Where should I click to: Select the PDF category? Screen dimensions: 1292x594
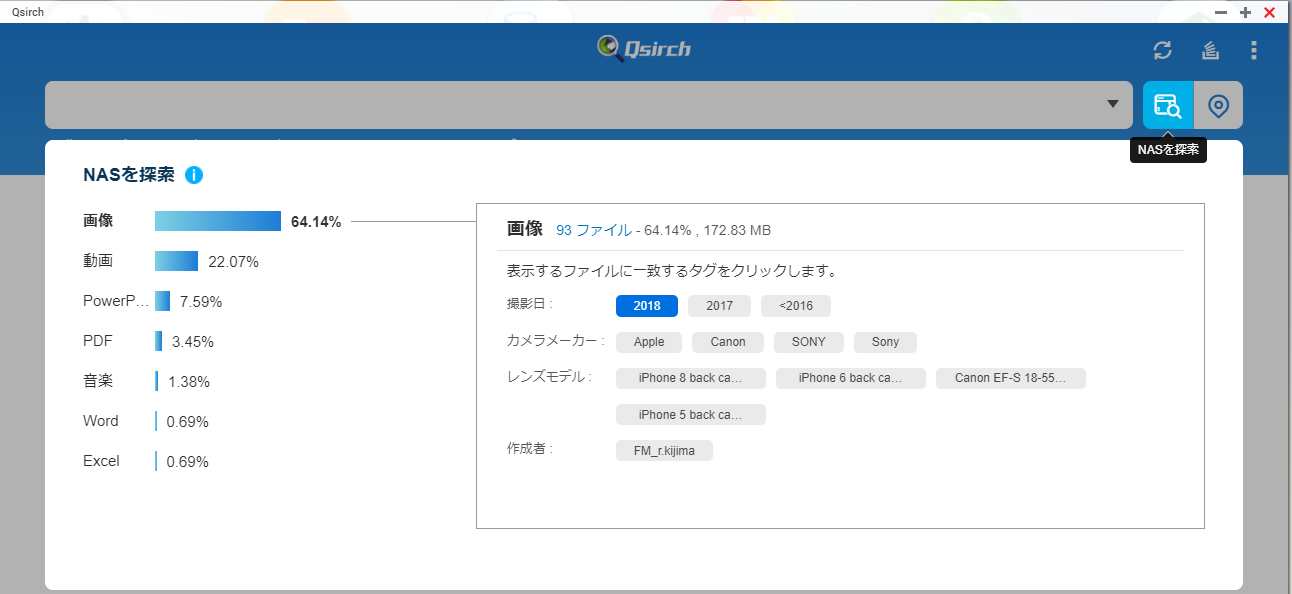pyautogui.click(x=98, y=341)
